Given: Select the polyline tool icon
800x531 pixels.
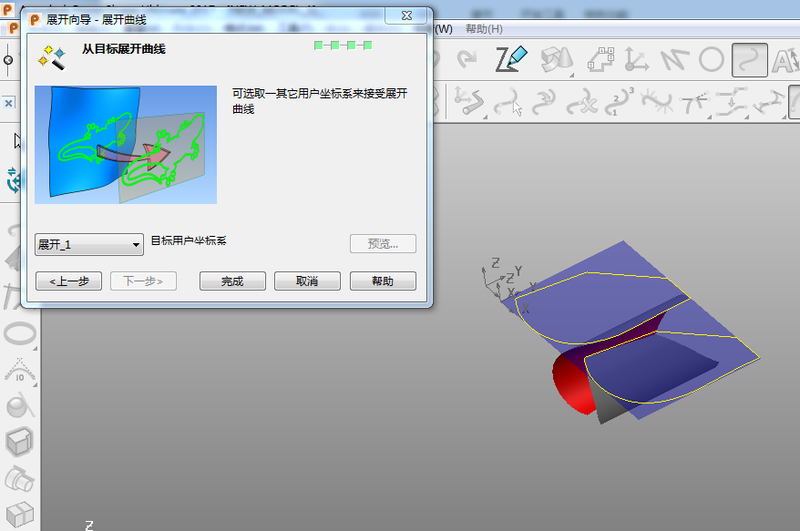Looking at the screenshot, I should point(673,60).
